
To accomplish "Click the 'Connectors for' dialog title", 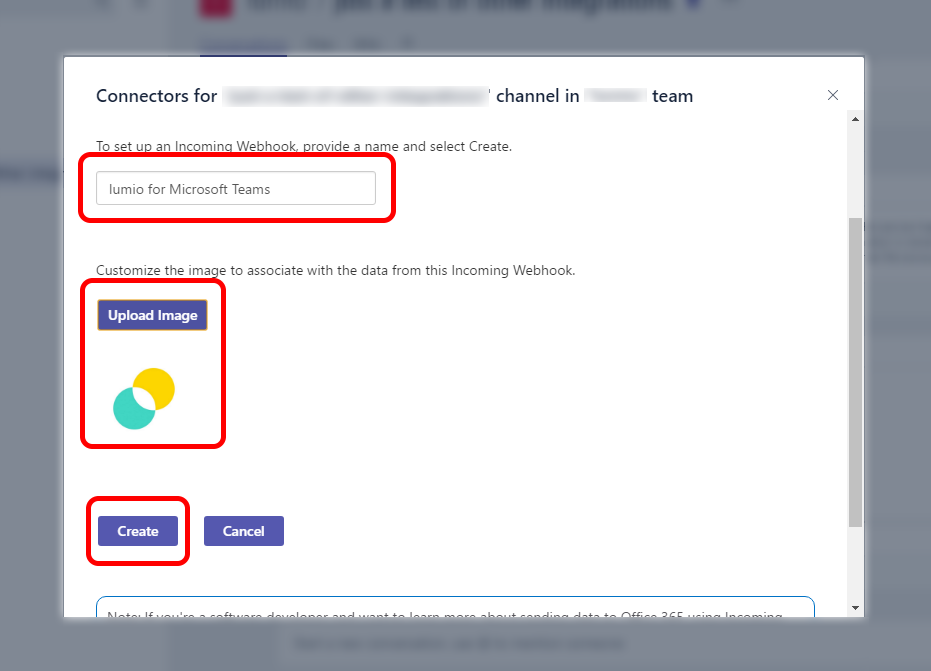I will (x=157, y=96).
